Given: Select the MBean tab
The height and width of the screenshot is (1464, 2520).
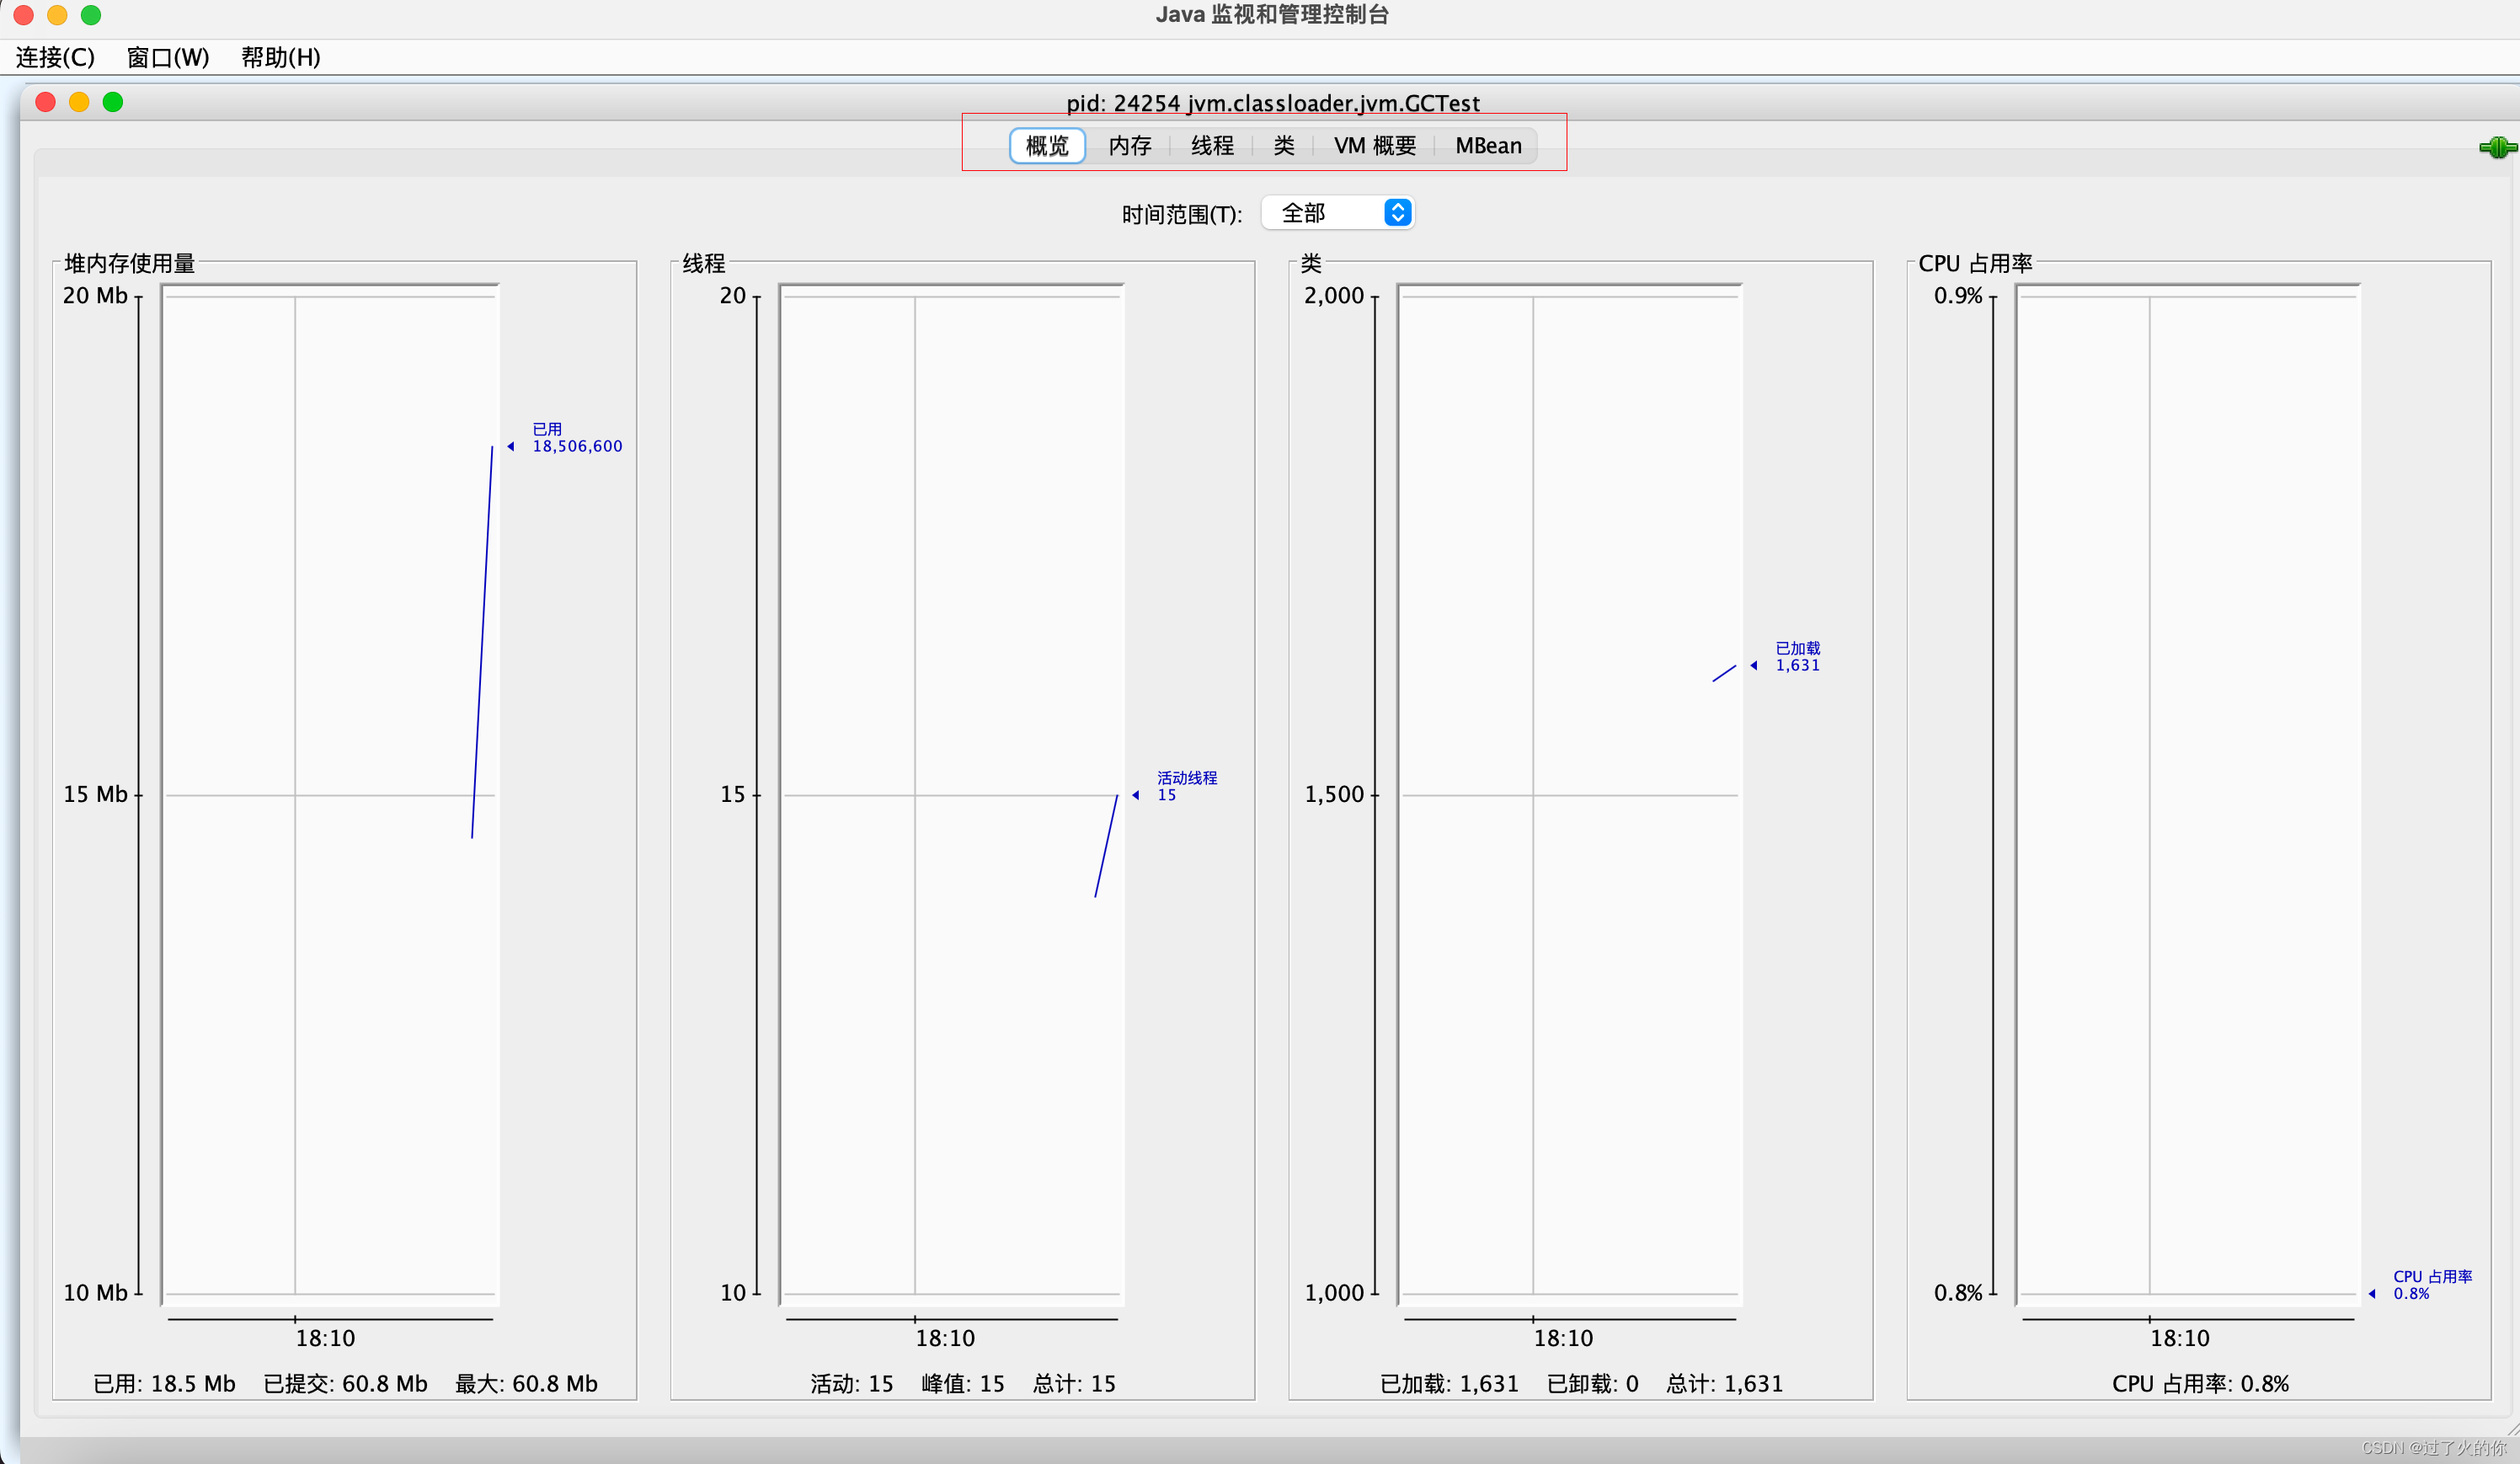Looking at the screenshot, I should pos(1487,146).
